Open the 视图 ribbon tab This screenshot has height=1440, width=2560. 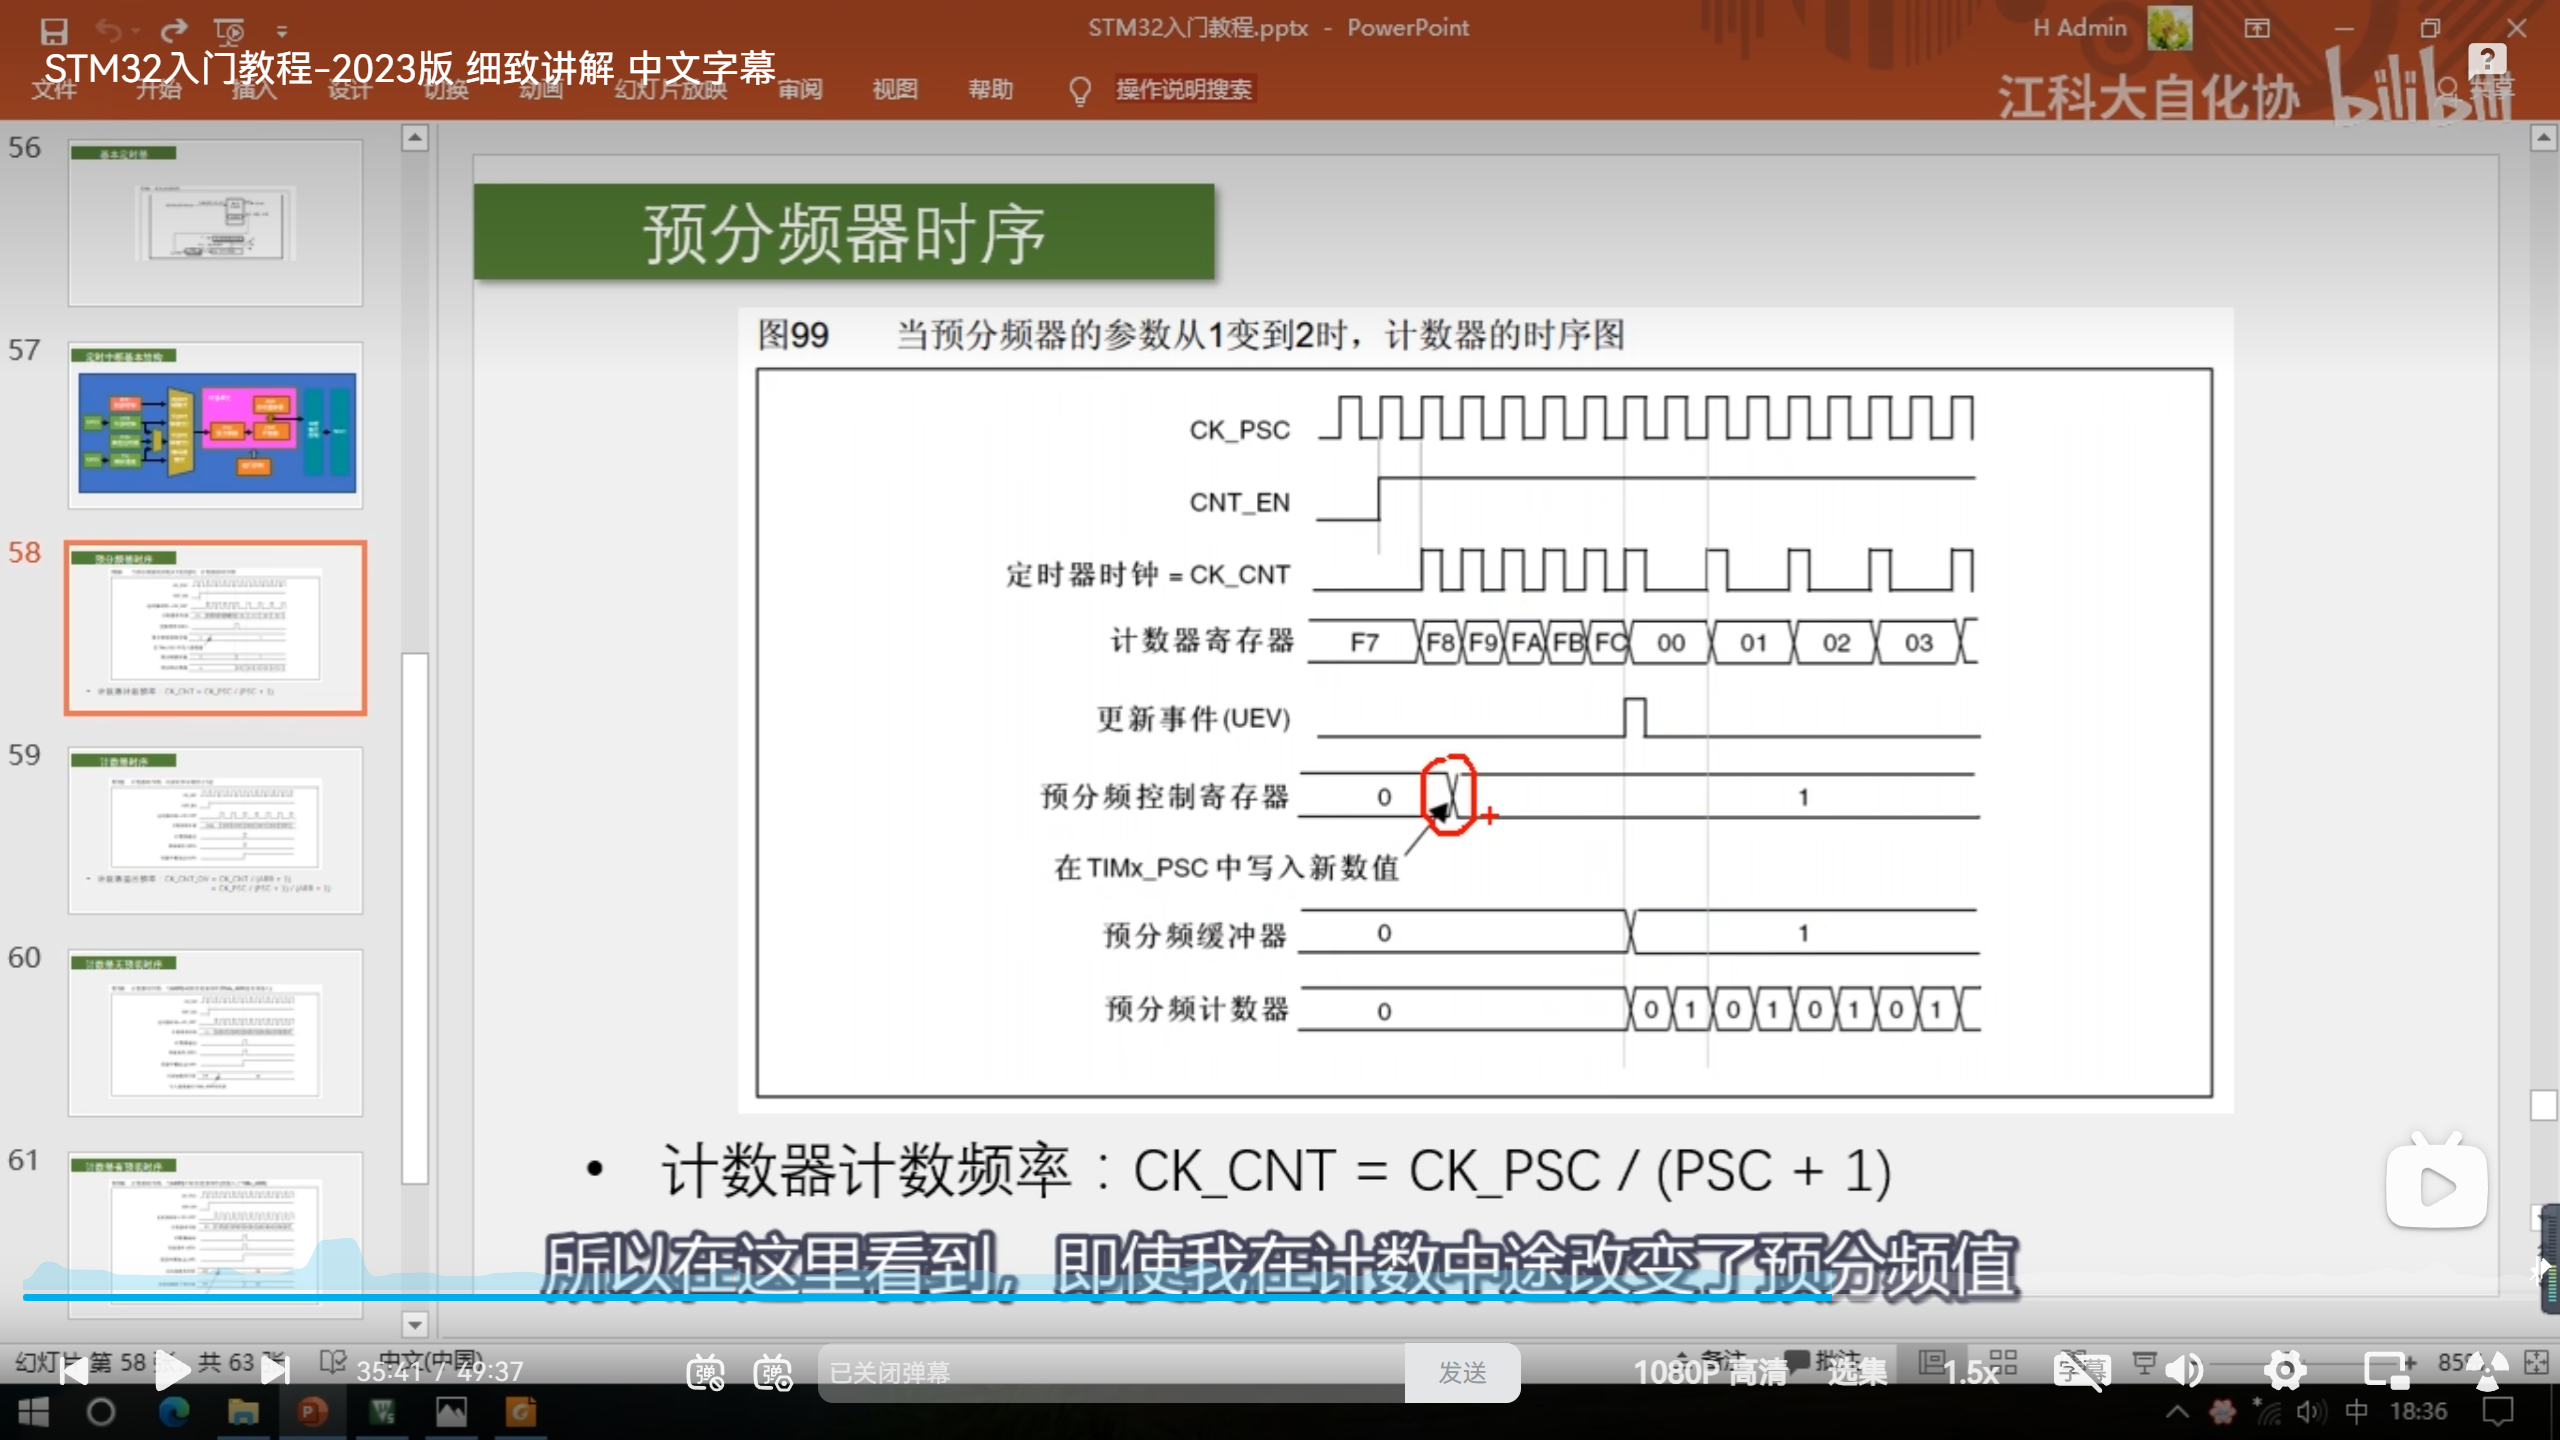point(894,90)
